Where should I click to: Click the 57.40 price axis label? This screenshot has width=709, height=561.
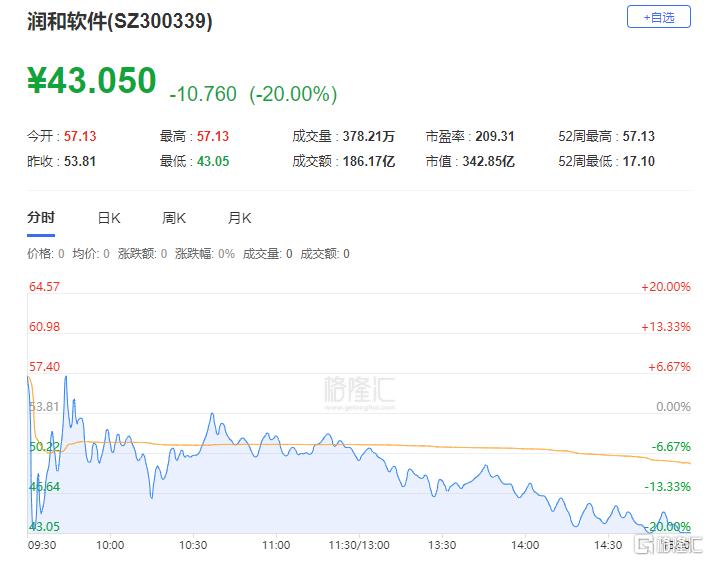(x=44, y=367)
